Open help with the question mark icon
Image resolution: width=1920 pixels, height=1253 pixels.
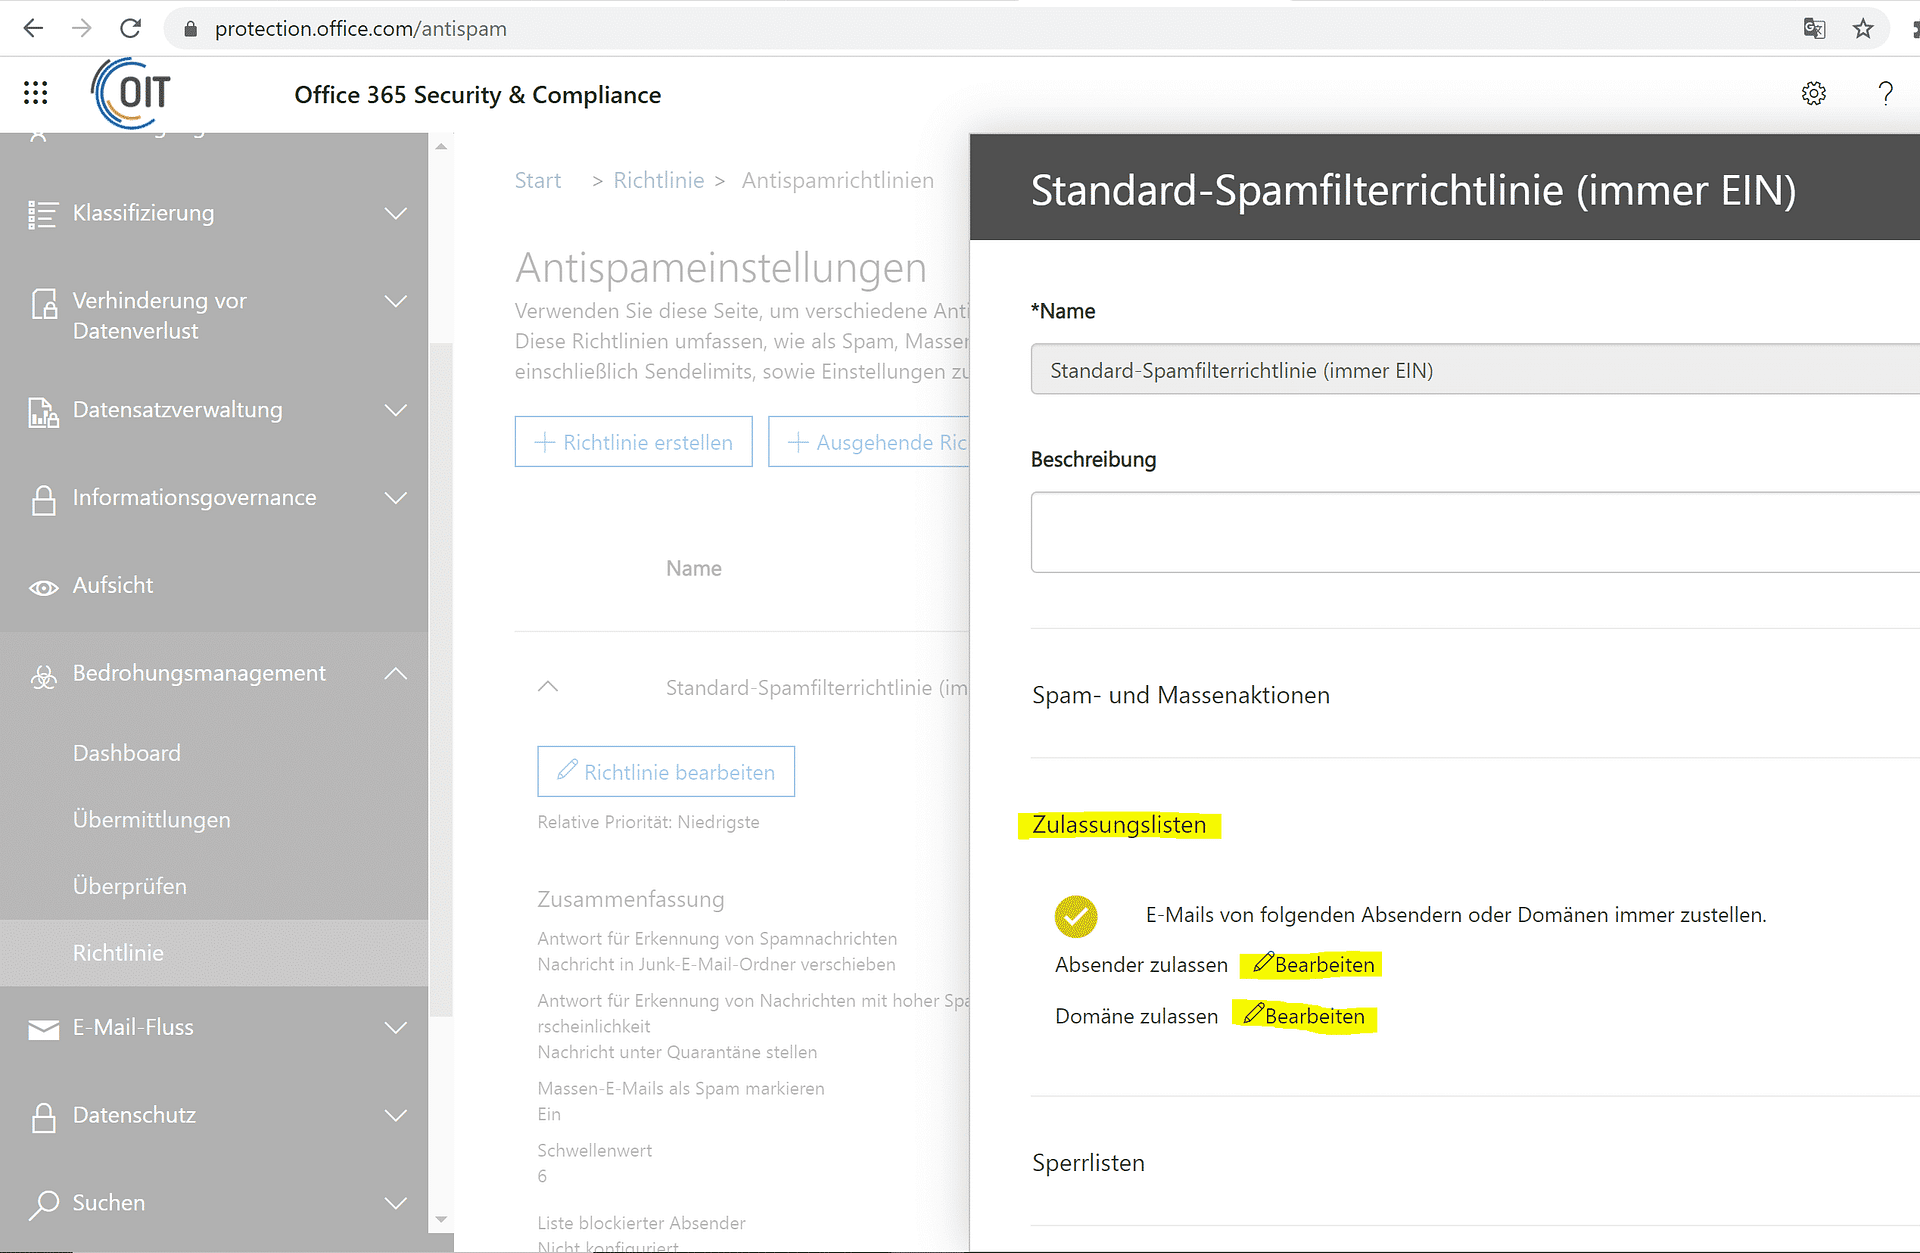1885,94
